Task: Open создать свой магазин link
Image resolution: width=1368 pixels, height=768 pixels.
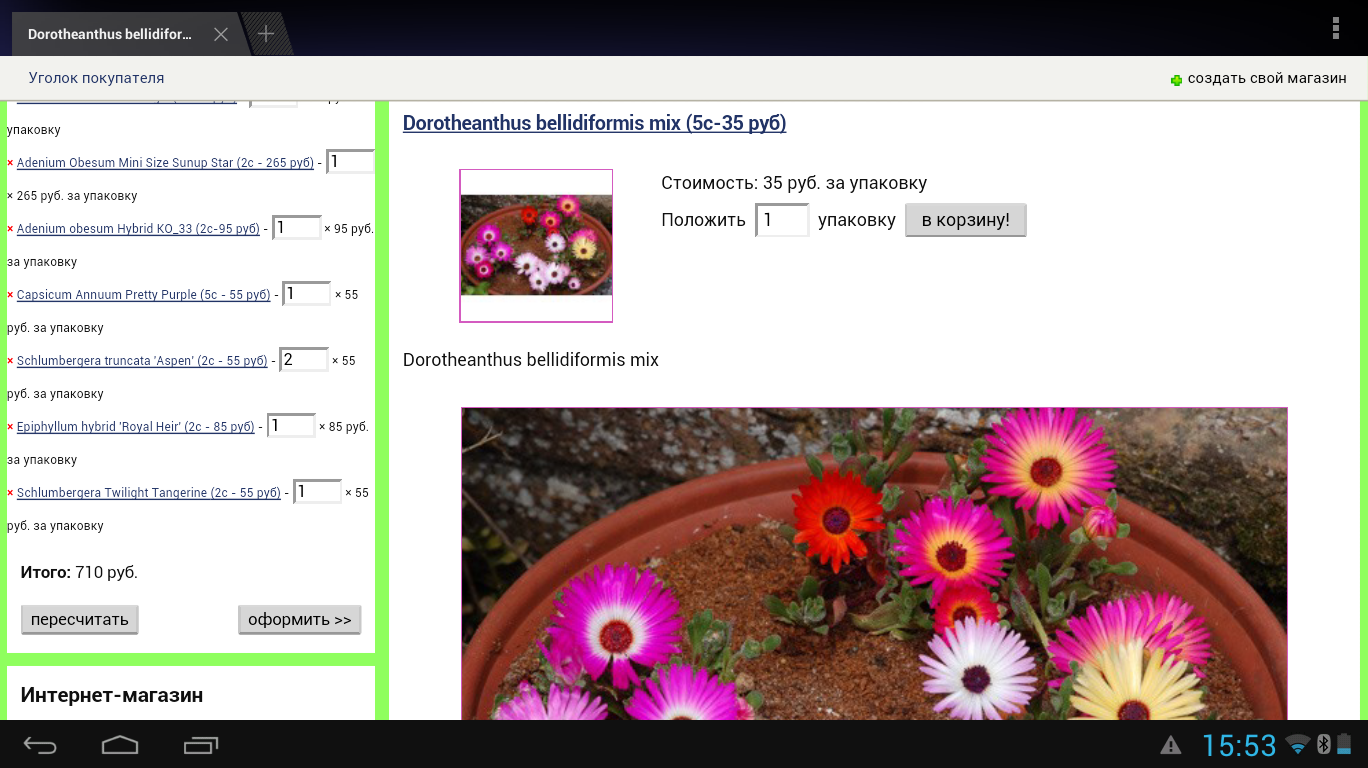Action: (1266, 78)
